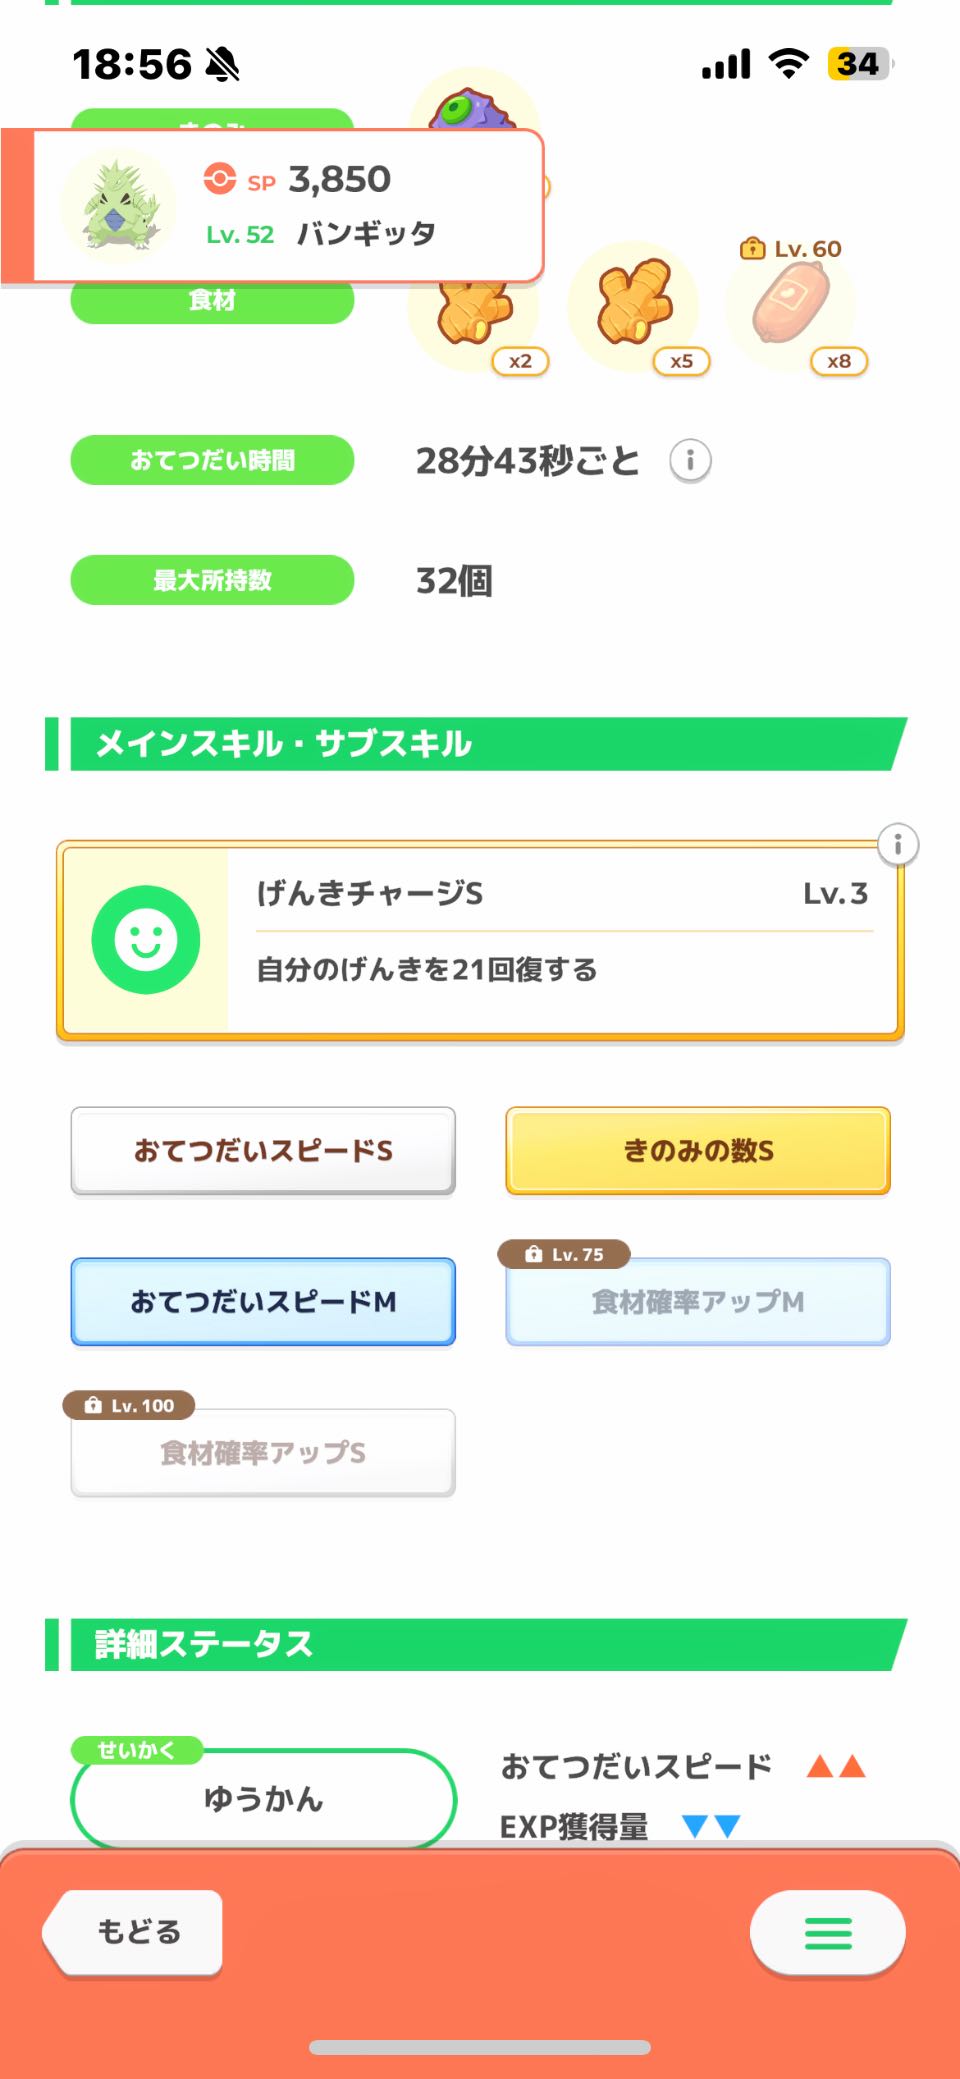Select the おてつだいスピードM sub skill
Screen dimensions: 960x2079
click(263, 1302)
